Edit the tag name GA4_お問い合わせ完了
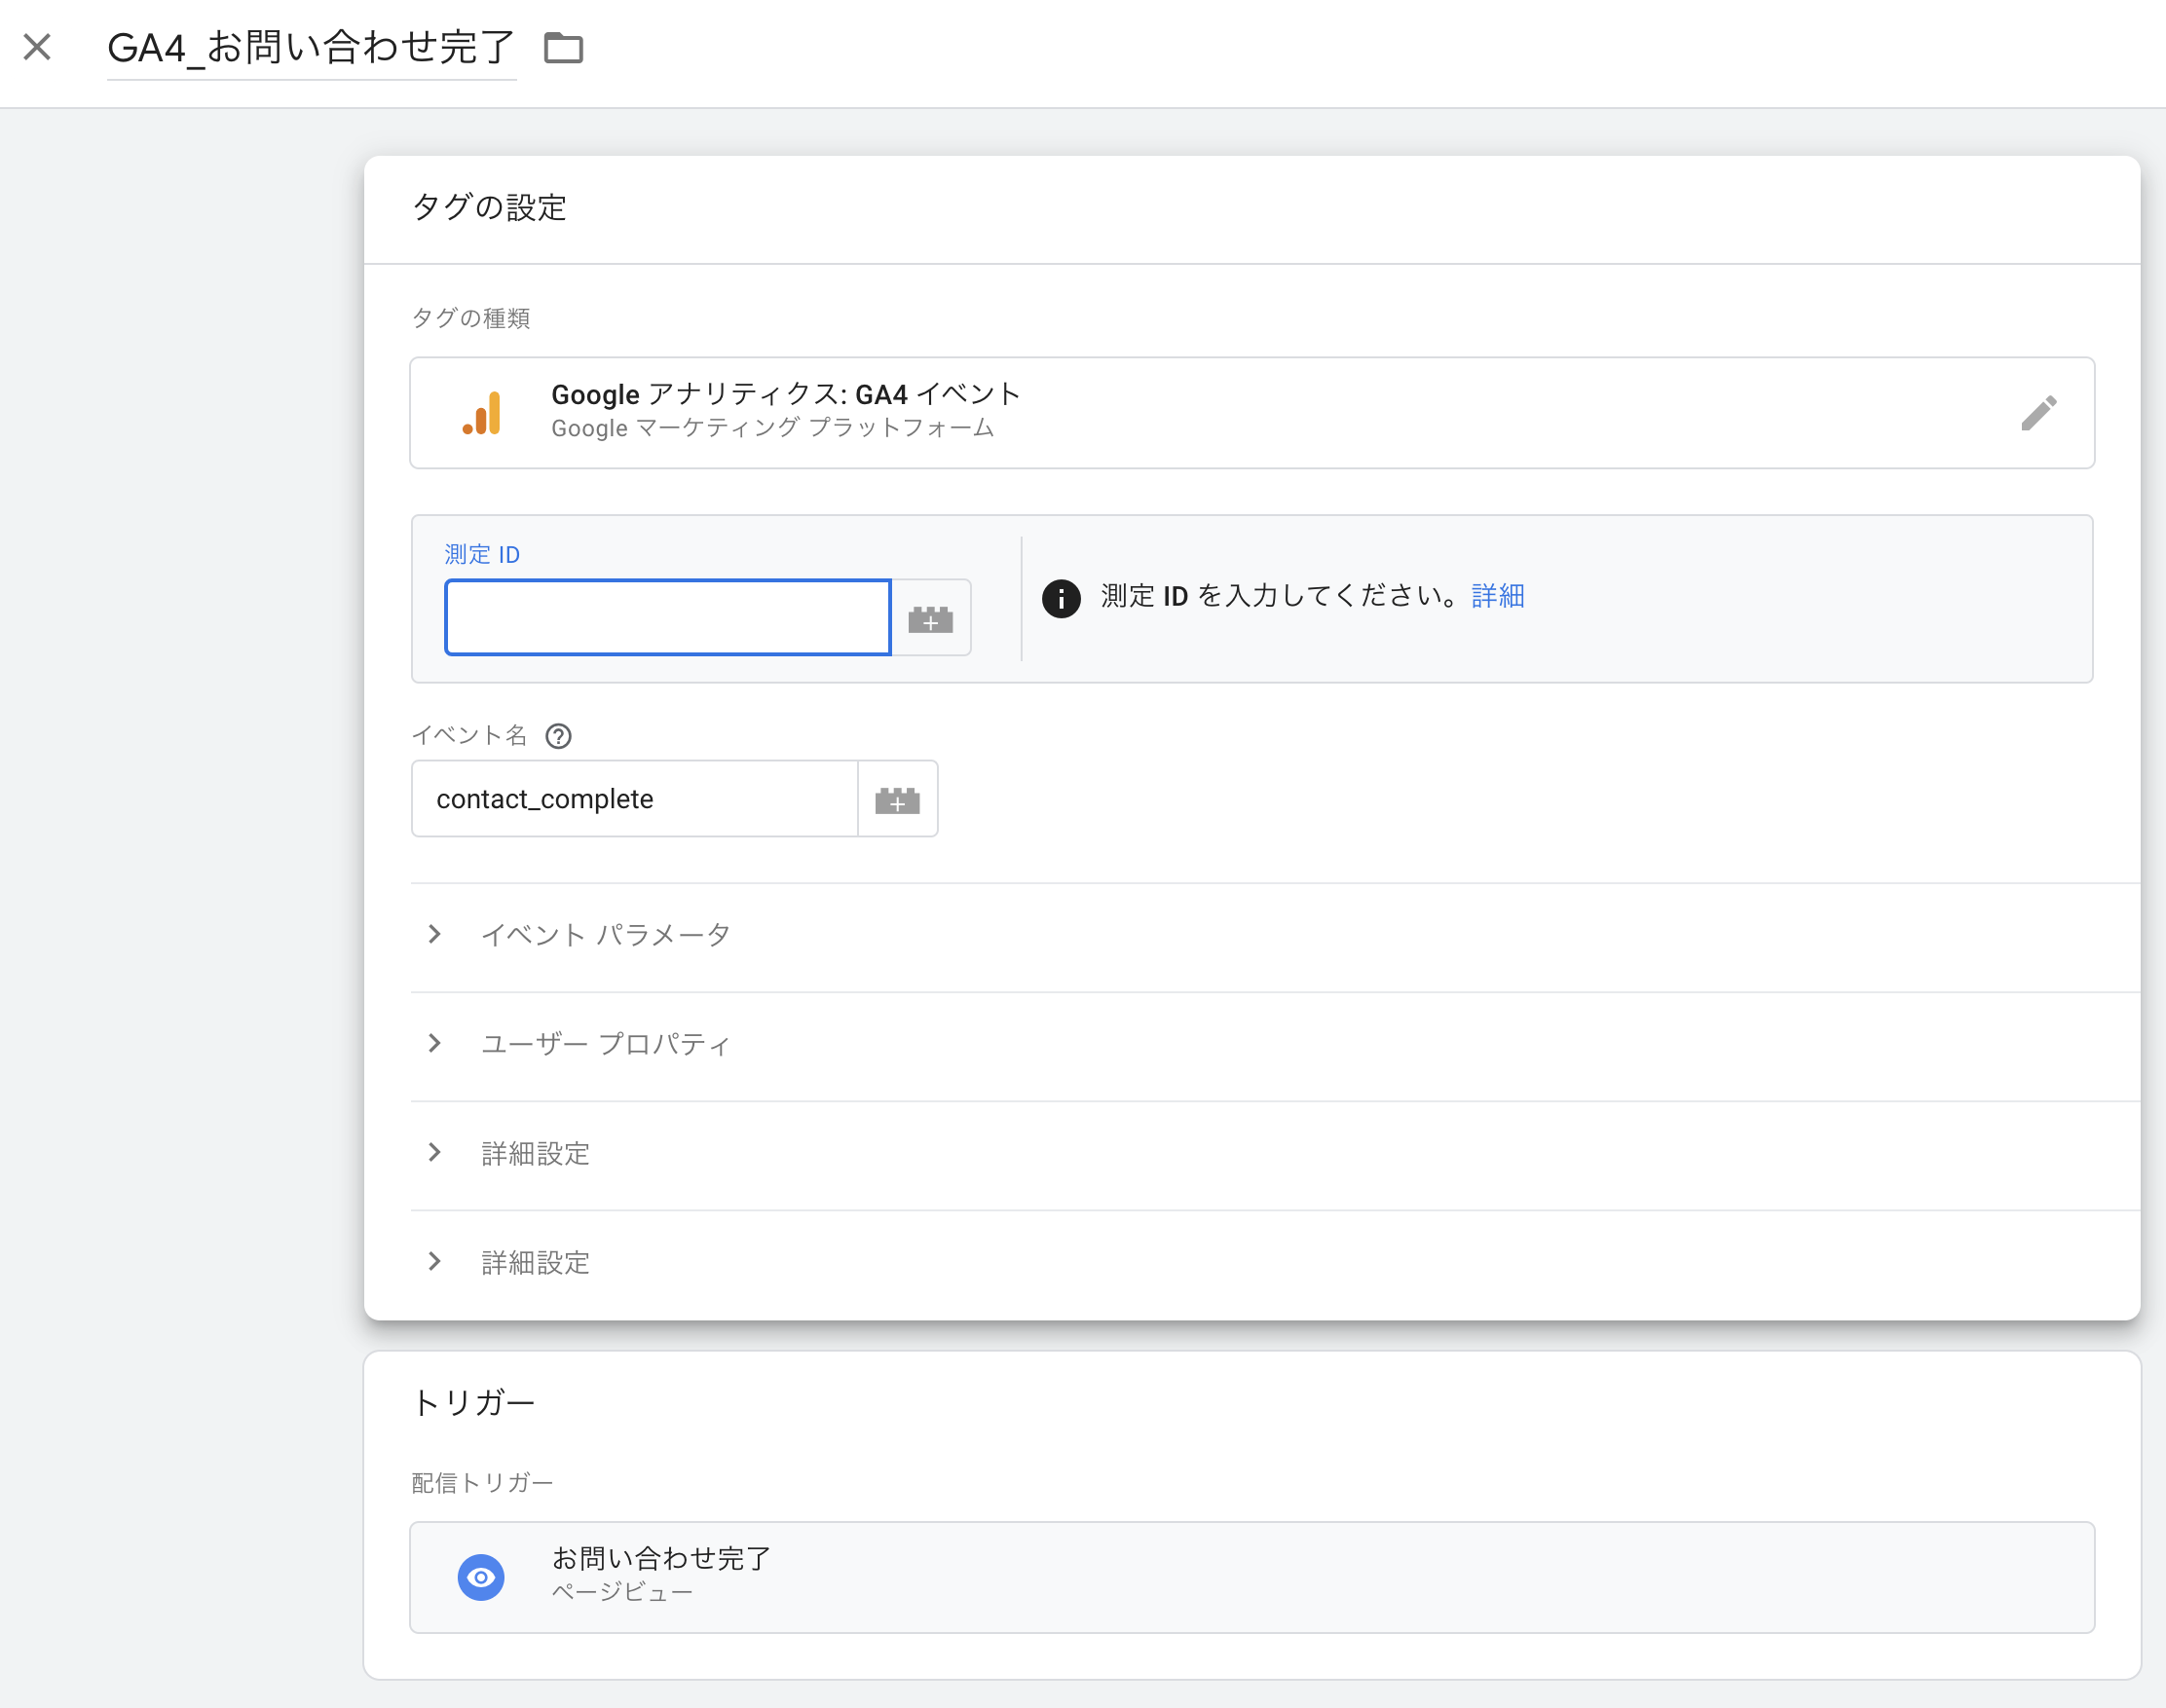The height and width of the screenshot is (1708, 2166). pos(311,47)
